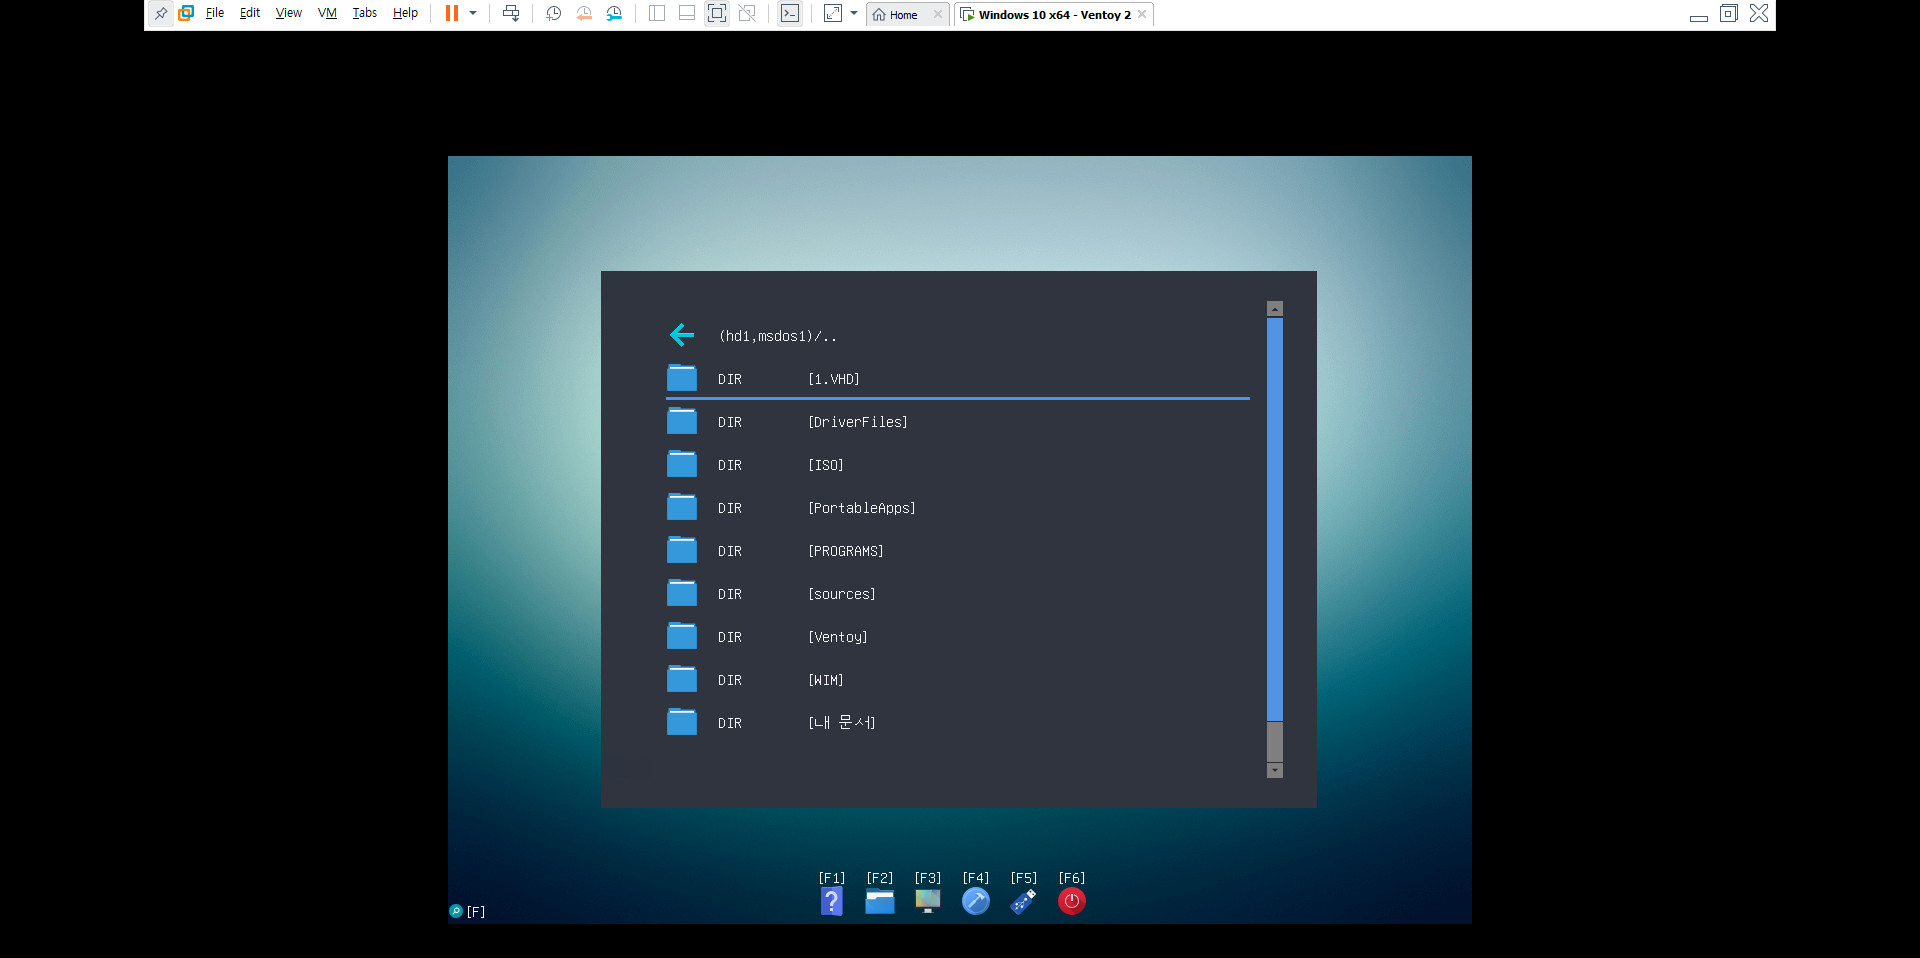The height and width of the screenshot is (958, 1920).
Task: Toggle the library sidebar view
Action: [657, 14]
